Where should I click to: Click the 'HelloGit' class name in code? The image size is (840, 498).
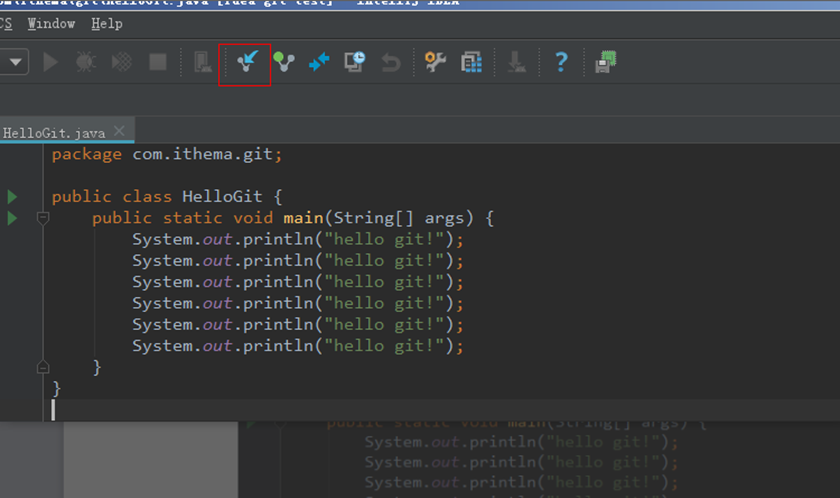(x=222, y=197)
